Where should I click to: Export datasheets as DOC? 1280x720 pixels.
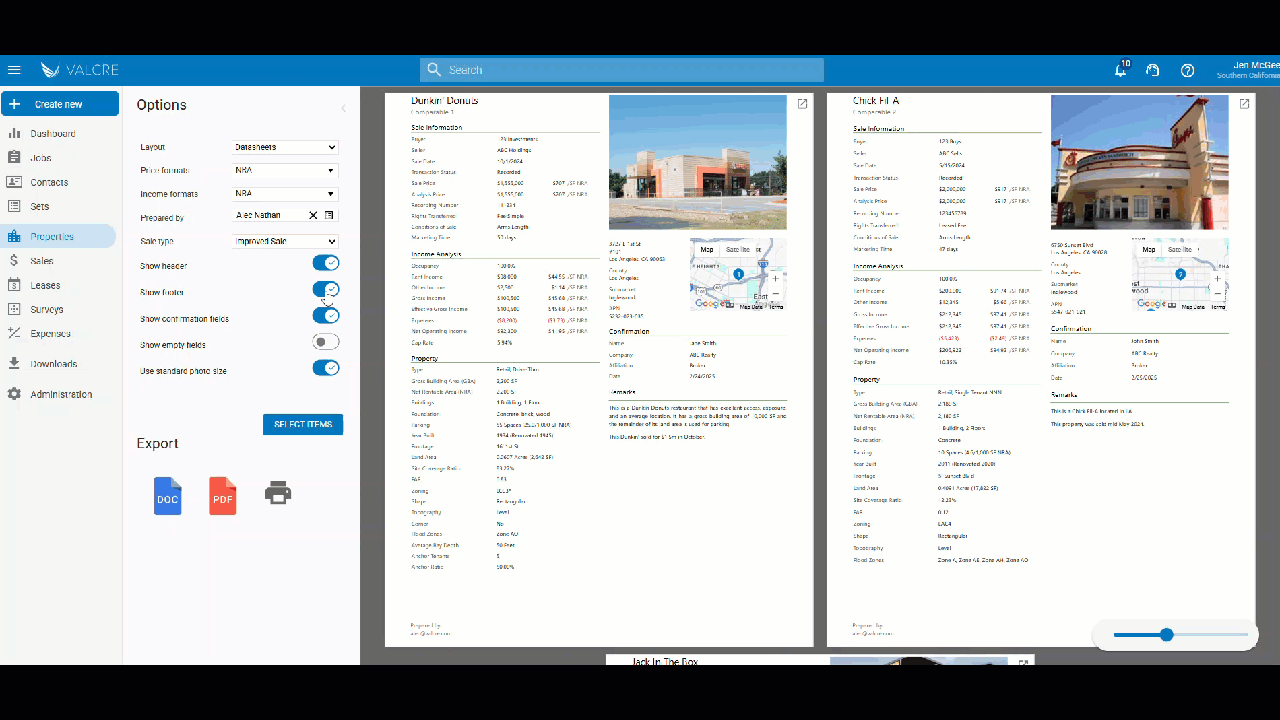pos(168,496)
